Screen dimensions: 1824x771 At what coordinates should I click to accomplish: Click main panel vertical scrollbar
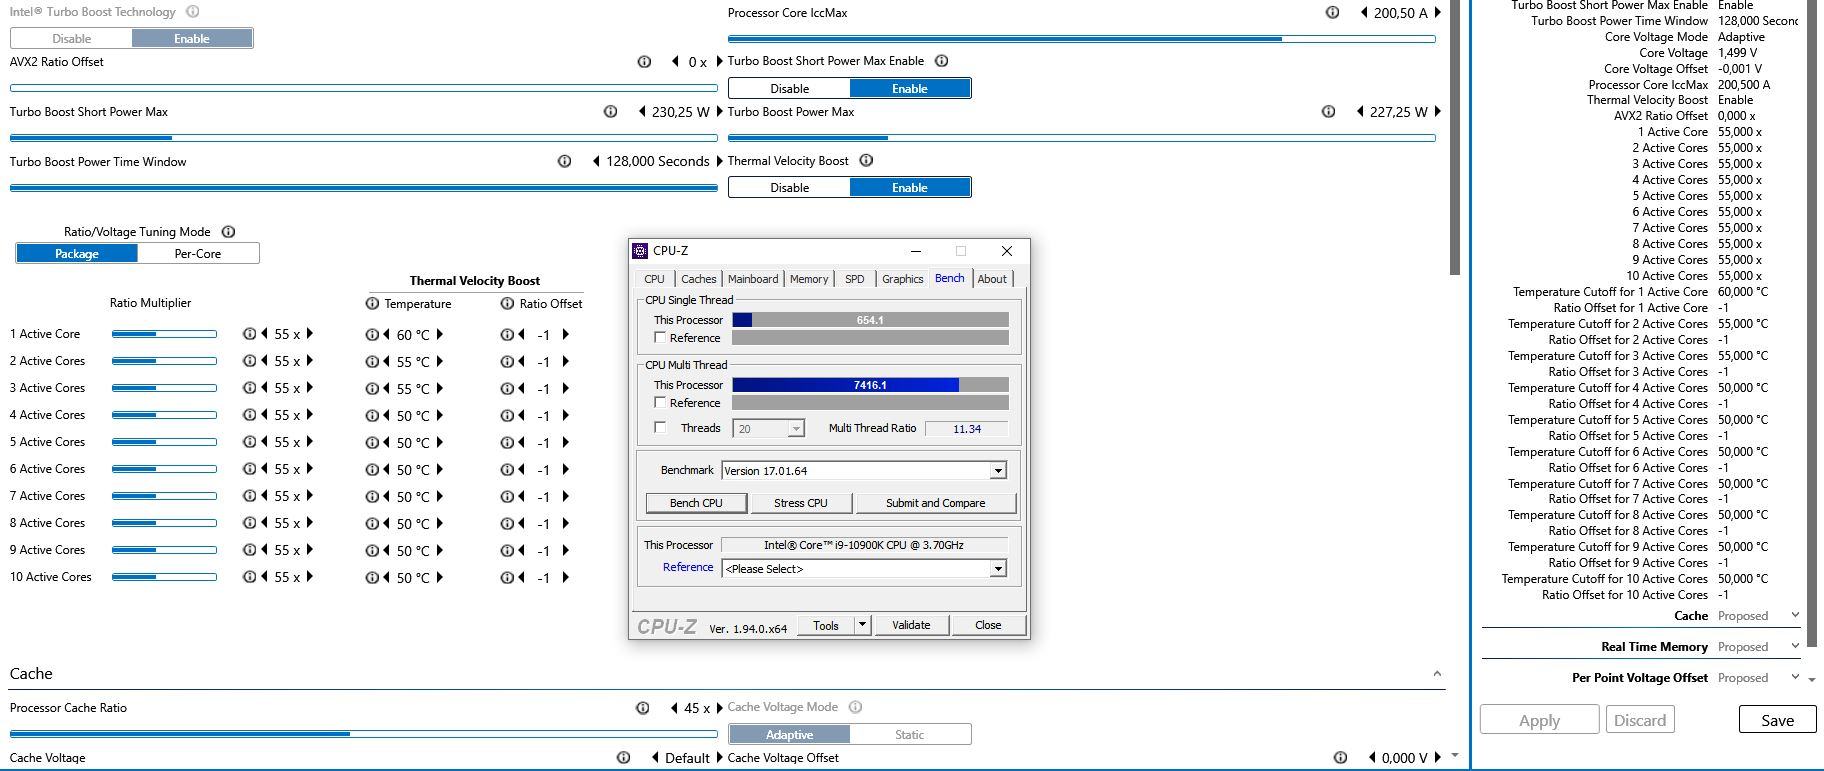tap(1455, 137)
